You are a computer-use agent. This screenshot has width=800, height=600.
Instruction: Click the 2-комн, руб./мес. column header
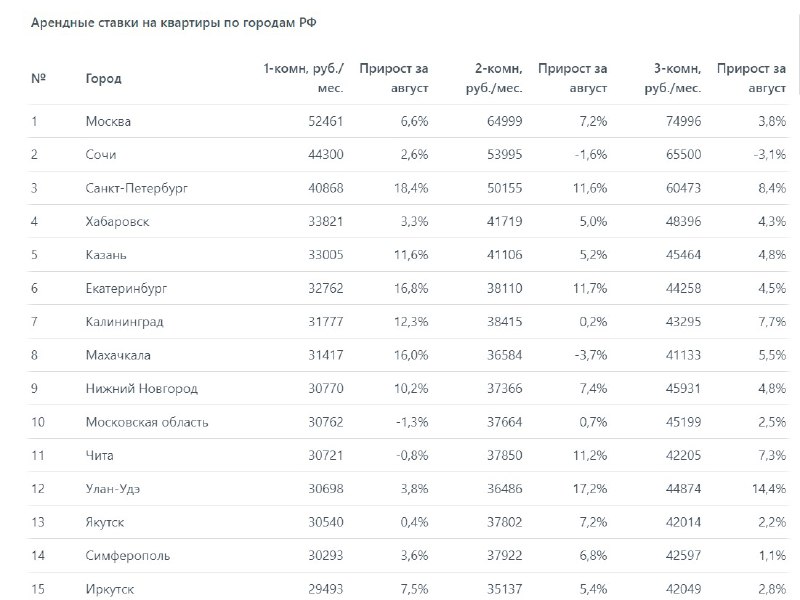494,78
